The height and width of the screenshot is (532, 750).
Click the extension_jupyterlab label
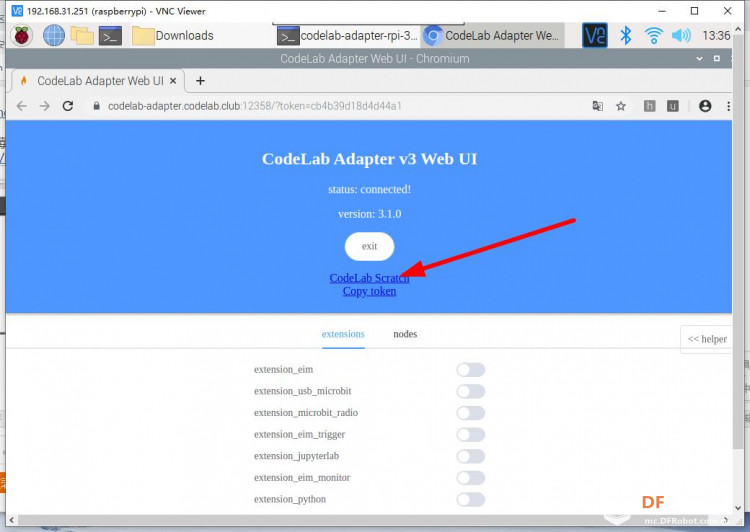(x=297, y=456)
